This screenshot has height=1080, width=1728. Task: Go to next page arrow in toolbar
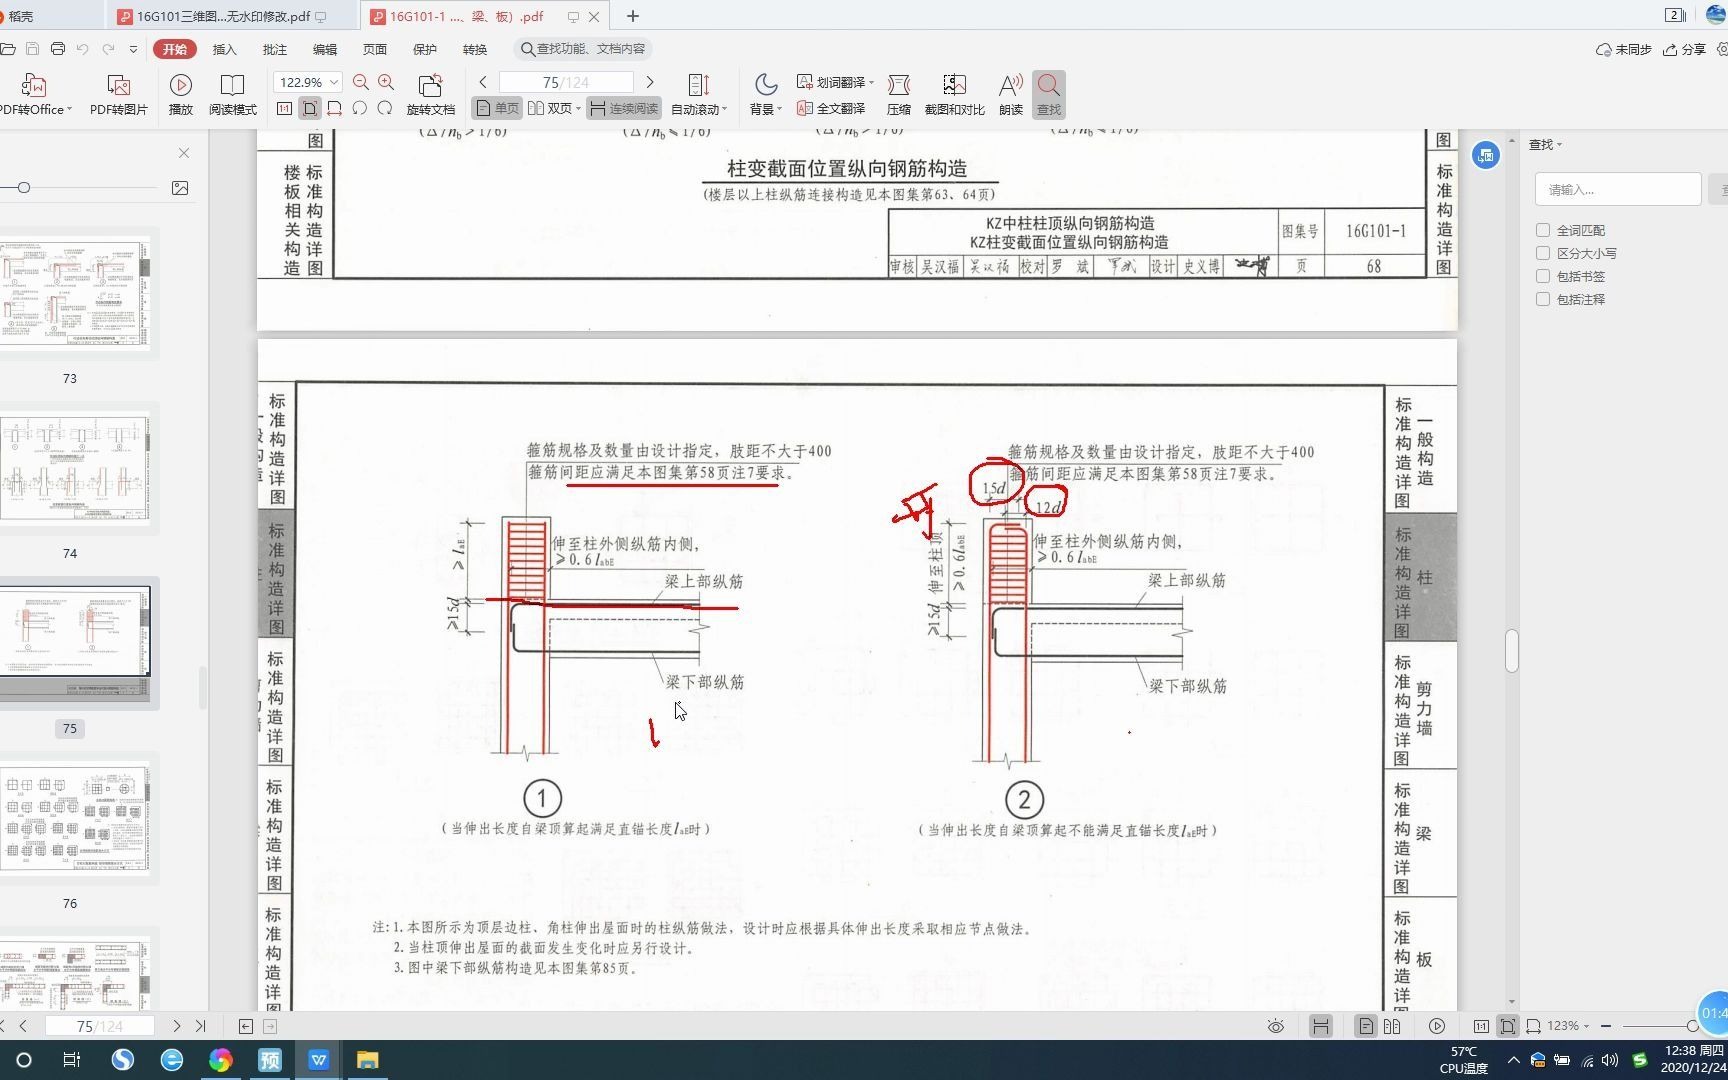(x=650, y=82)
